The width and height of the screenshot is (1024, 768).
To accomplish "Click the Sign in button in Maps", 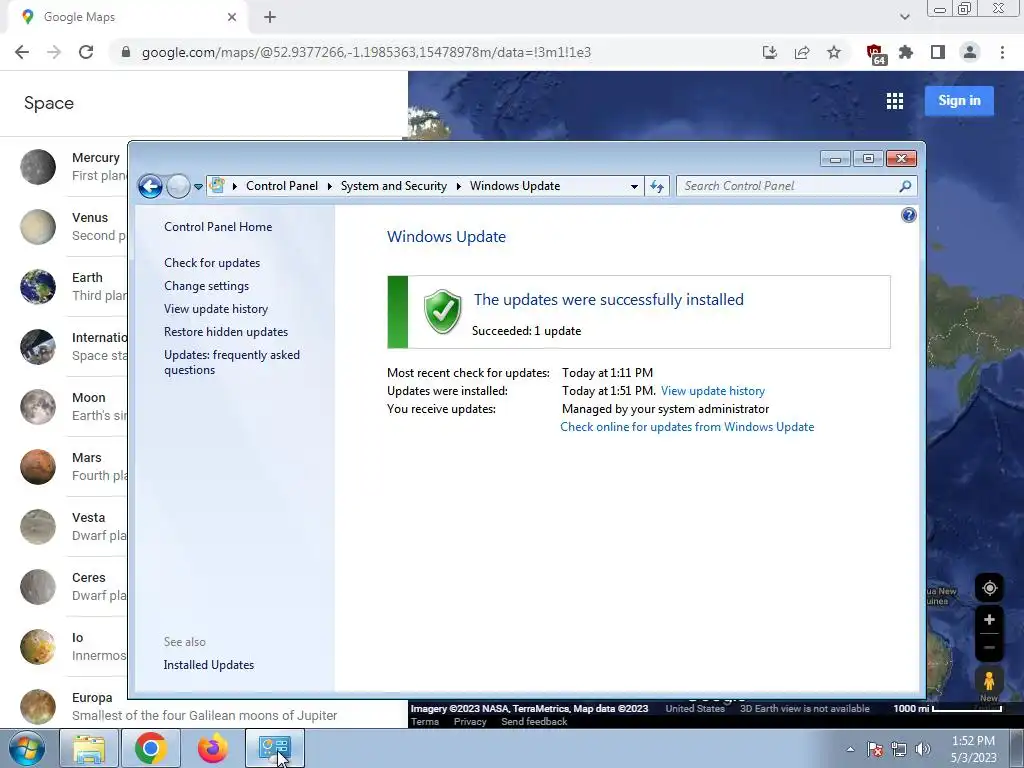I will [x=959, y=101].
